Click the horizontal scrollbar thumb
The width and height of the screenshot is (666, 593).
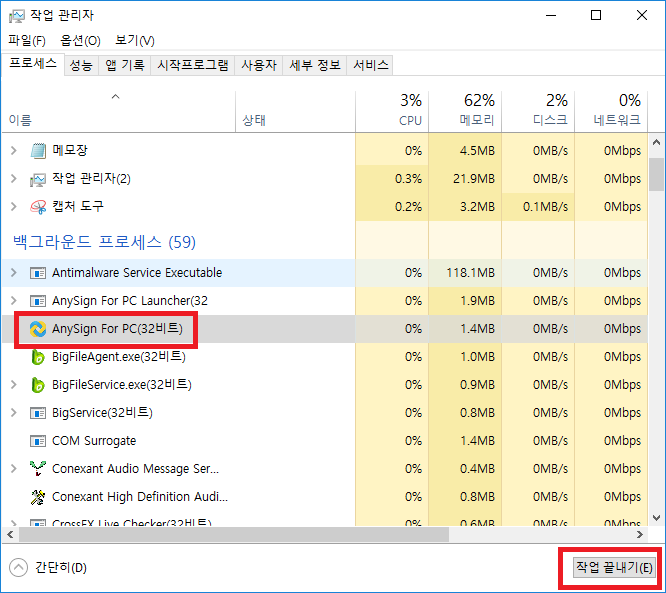pos(234,535)
